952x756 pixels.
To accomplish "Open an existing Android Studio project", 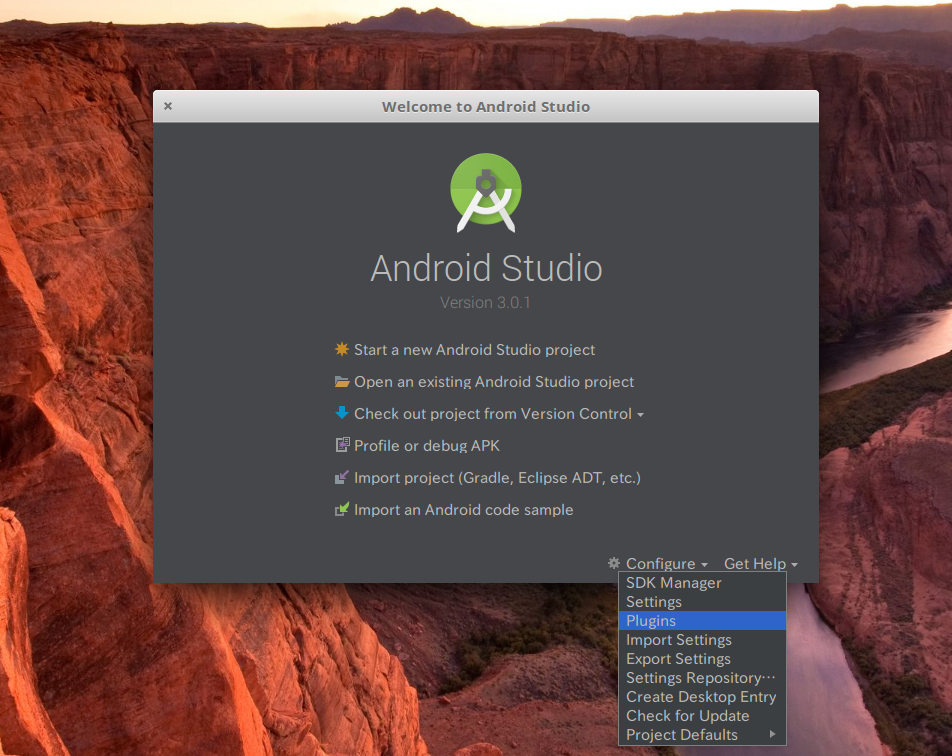I will coord(494,382).
